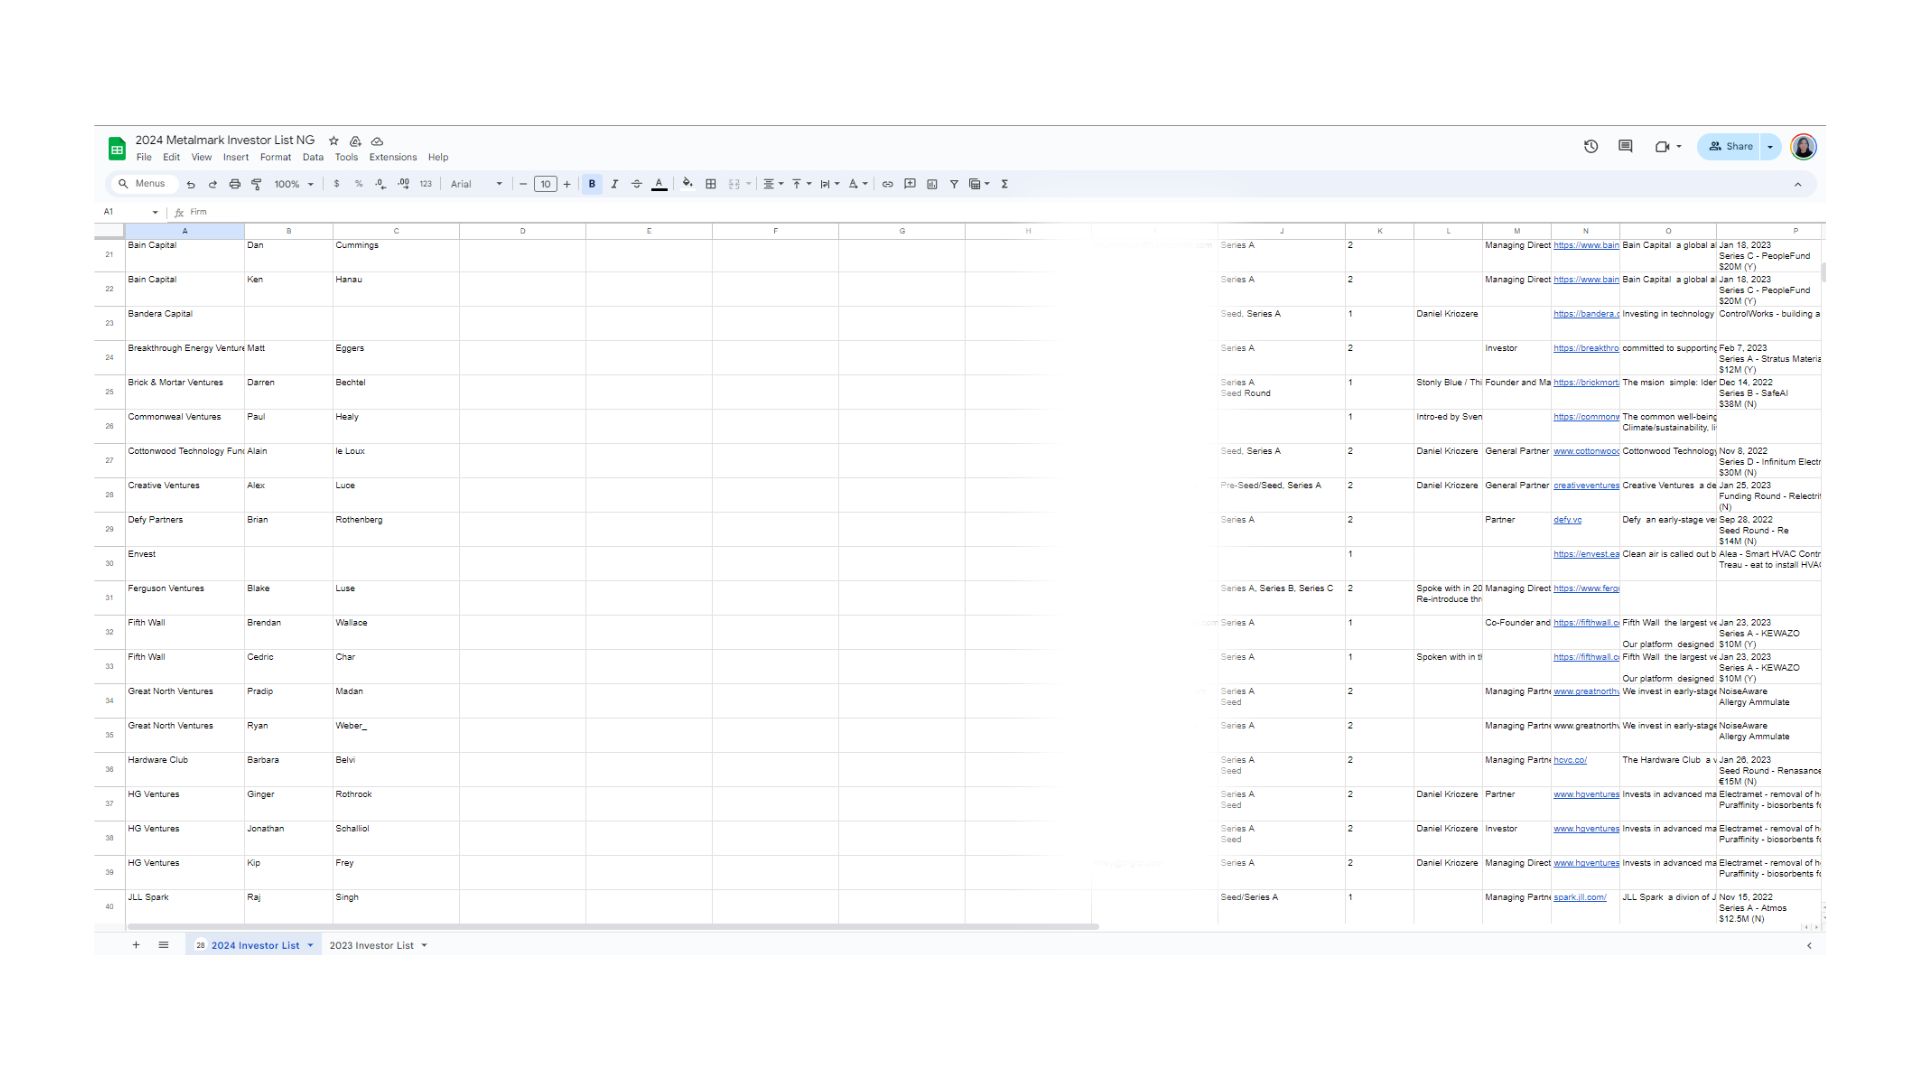Click the font size field showing 10

point(545,184)
